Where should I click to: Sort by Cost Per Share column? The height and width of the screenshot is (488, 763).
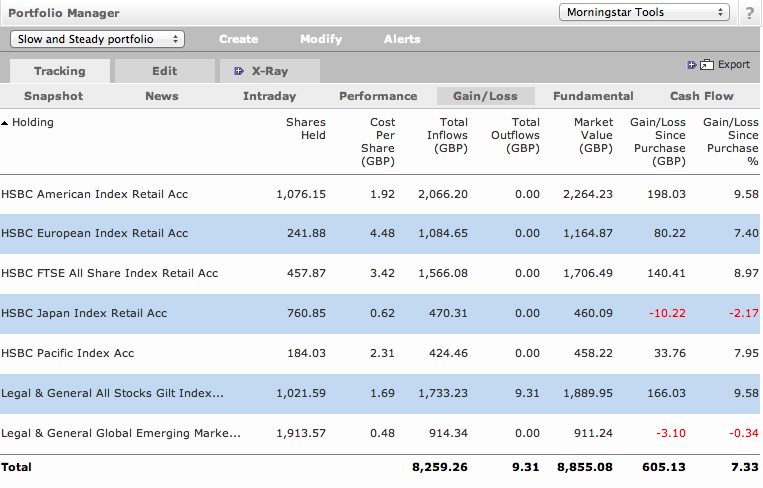coord(378,142)
